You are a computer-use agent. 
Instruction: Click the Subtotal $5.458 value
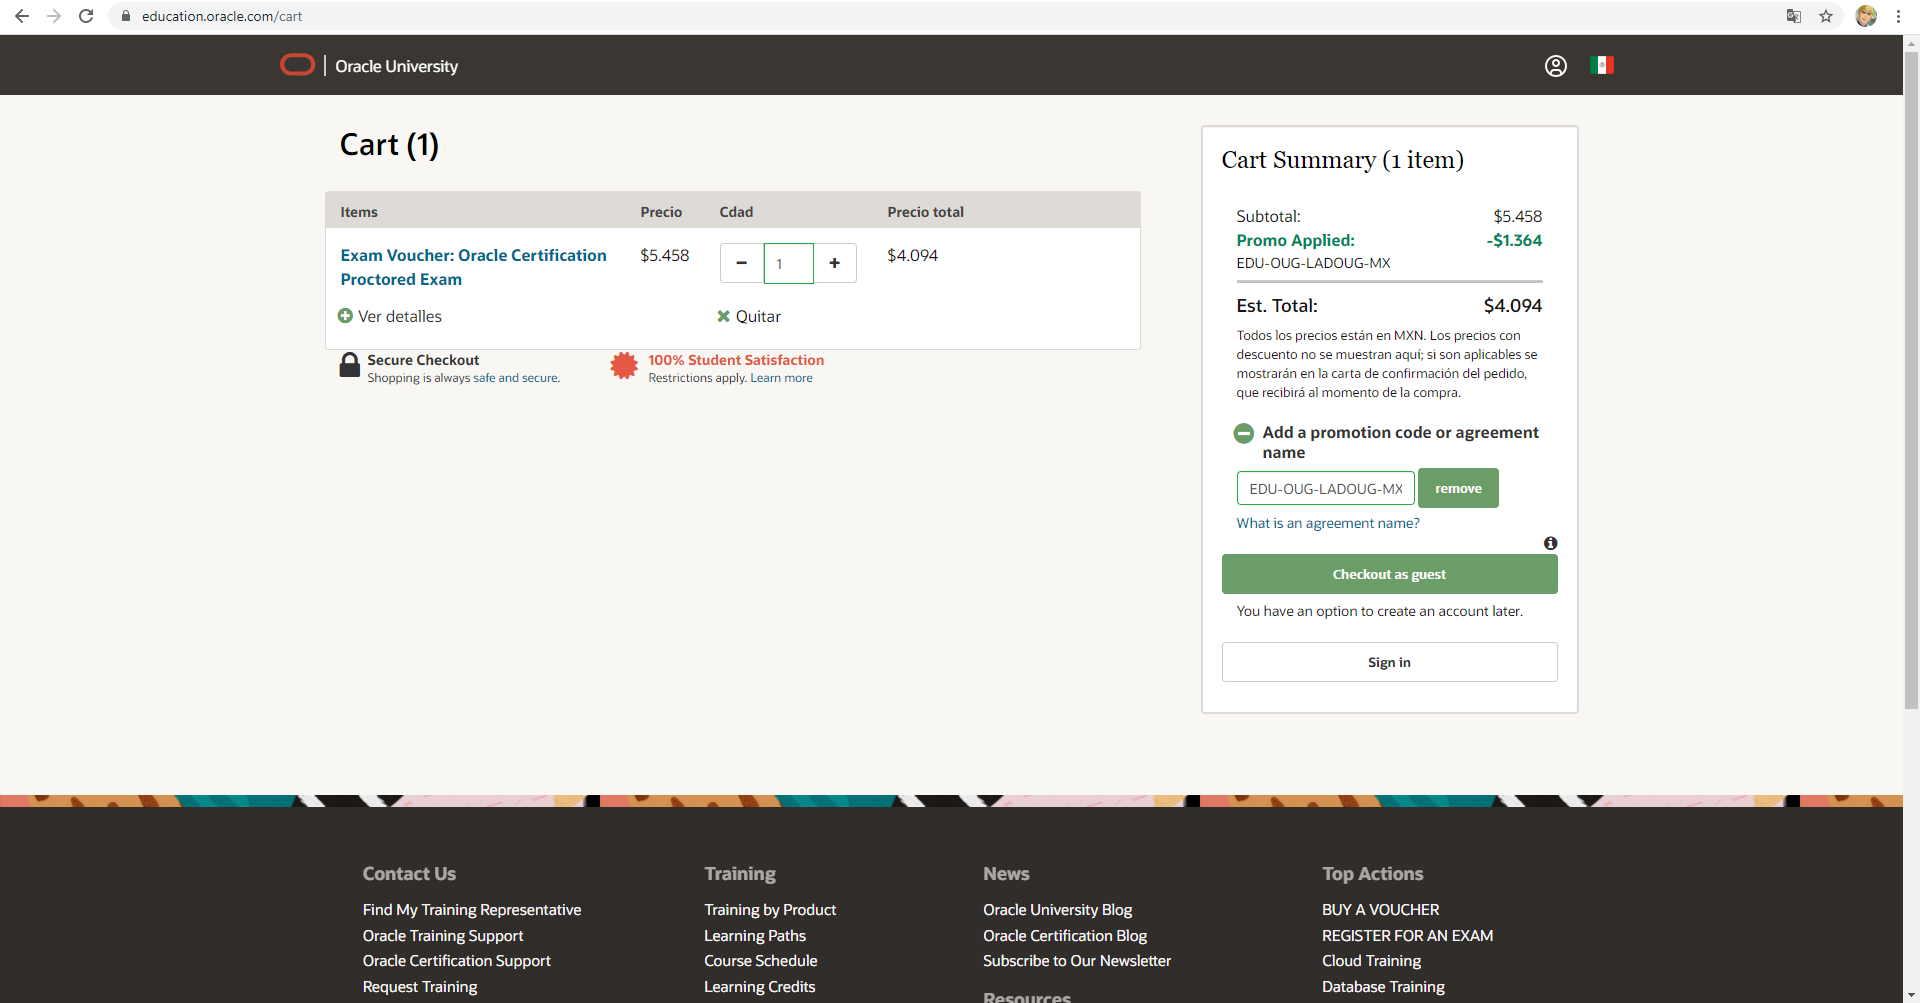click(1518, 217)
